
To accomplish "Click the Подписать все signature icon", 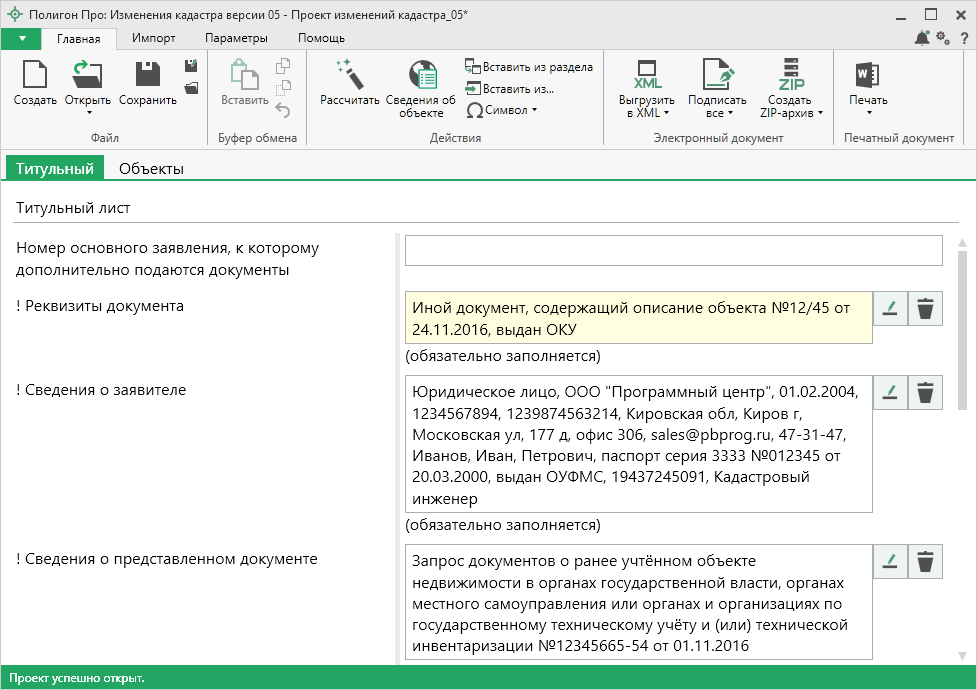I will 717,76.
